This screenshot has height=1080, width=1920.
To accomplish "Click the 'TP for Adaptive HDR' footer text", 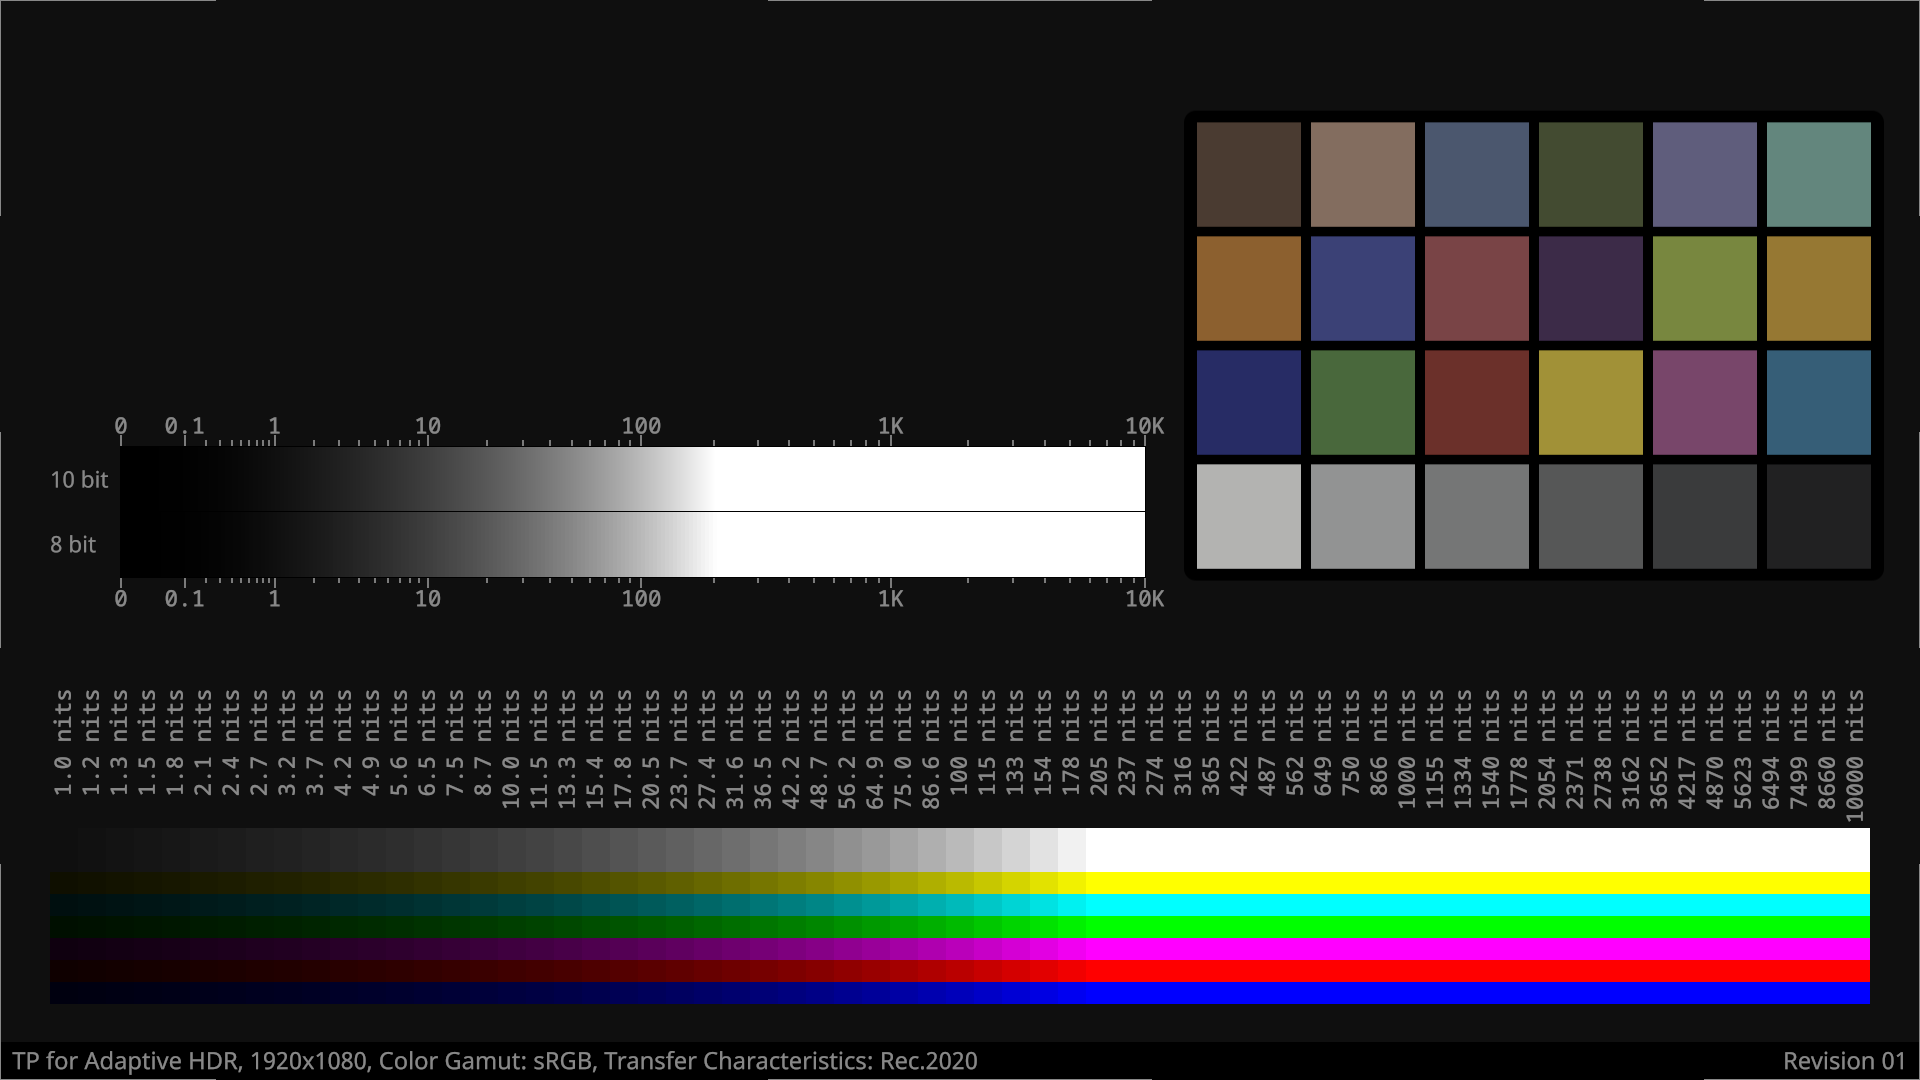I will coord(125,1061).
